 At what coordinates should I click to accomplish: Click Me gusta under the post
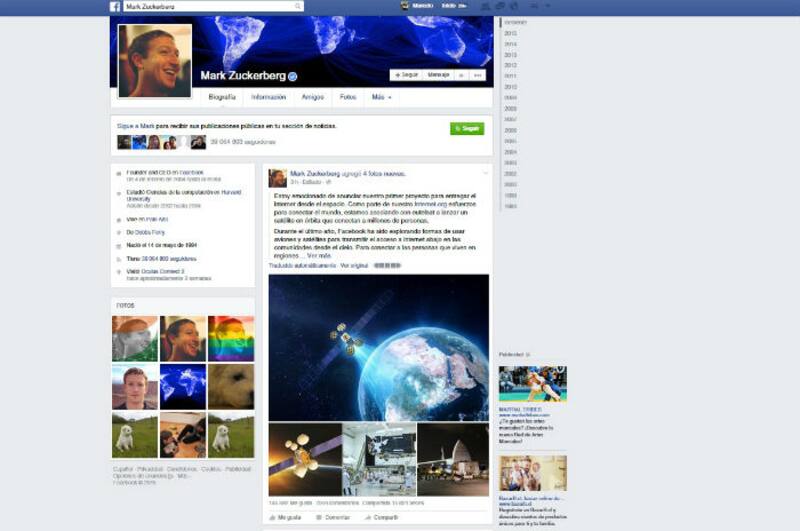pos(288,517)
